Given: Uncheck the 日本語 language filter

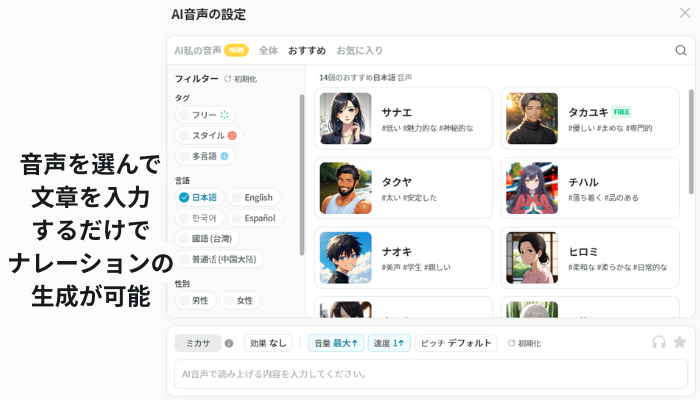Looking at the screenshot, I should (200, 197).
